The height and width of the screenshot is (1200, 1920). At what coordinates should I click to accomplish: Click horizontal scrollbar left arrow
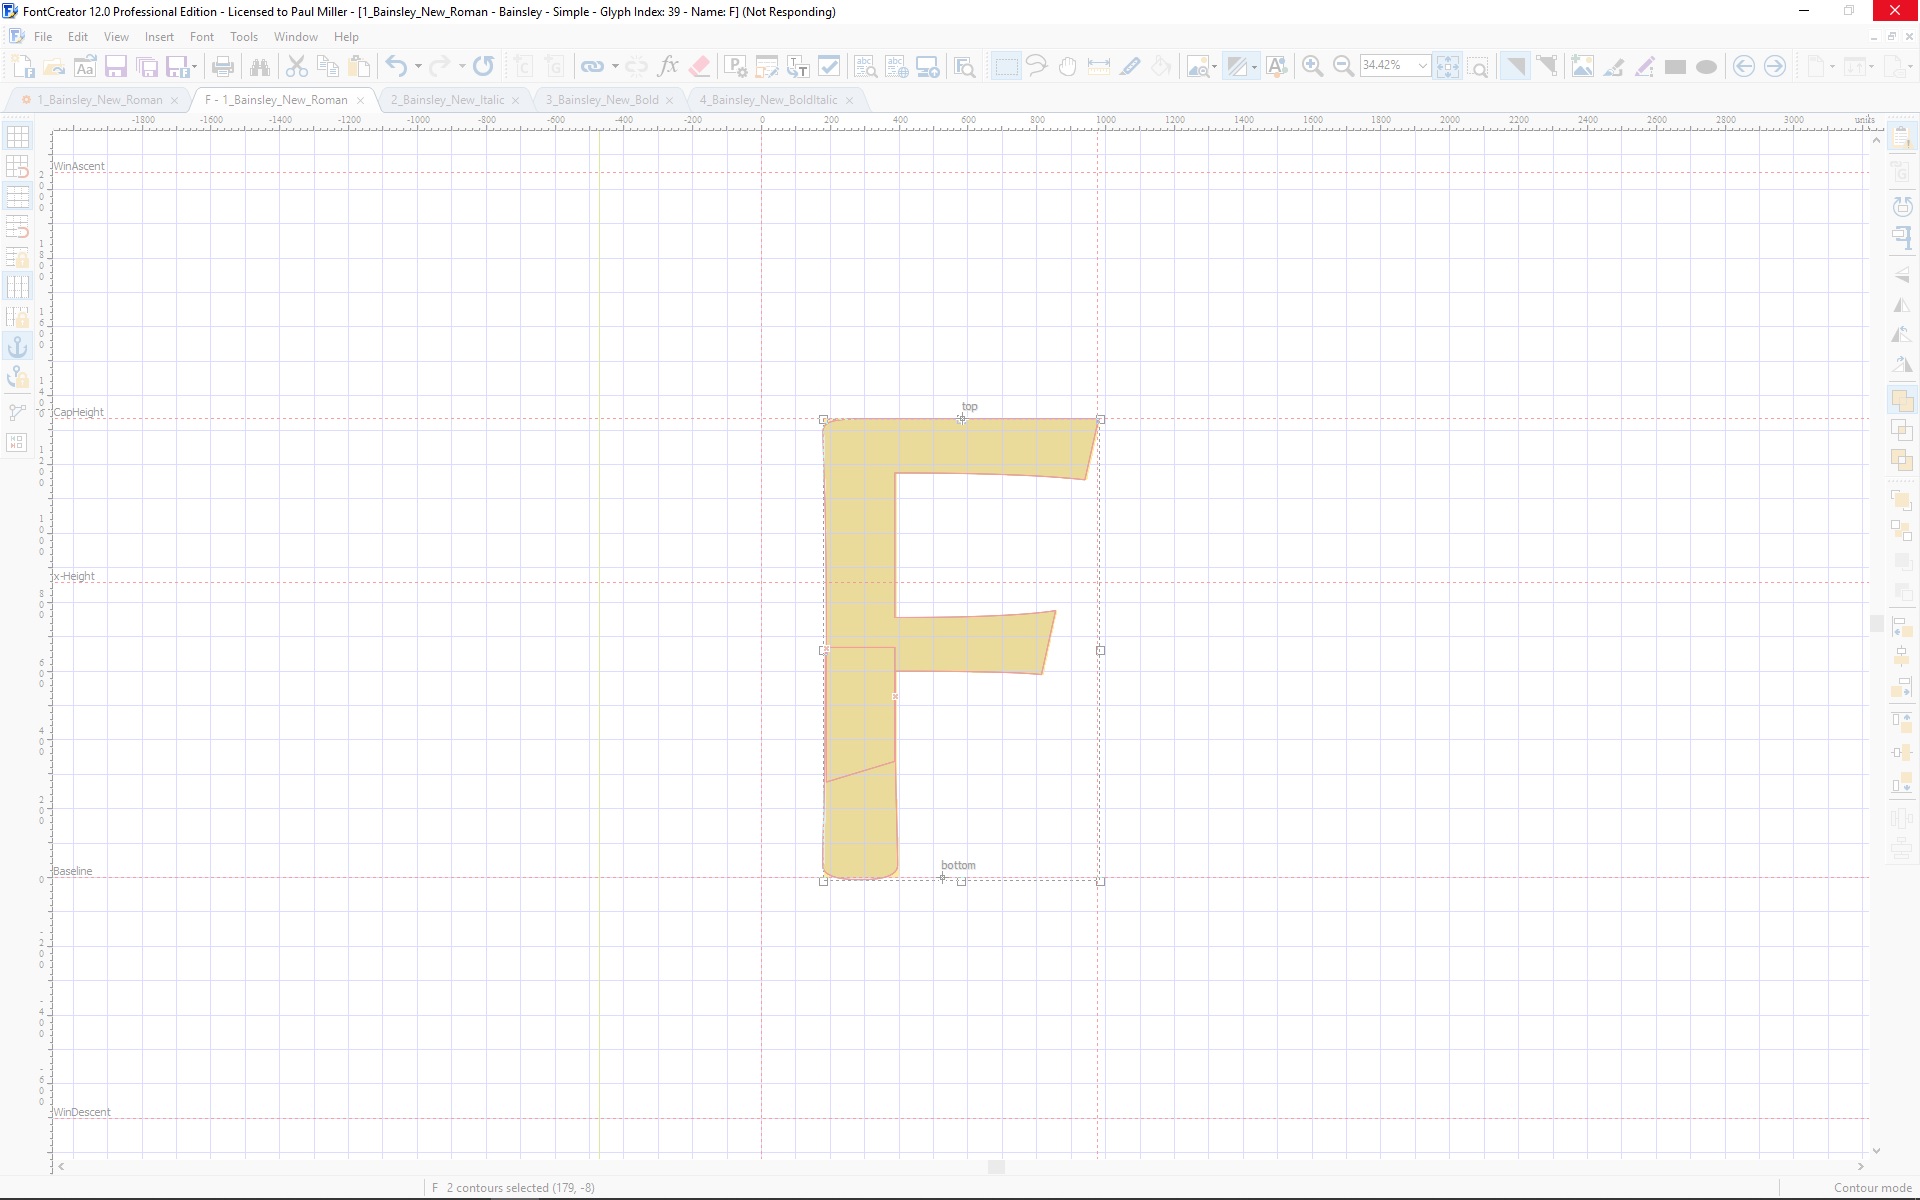click(x=61, y=1167)
